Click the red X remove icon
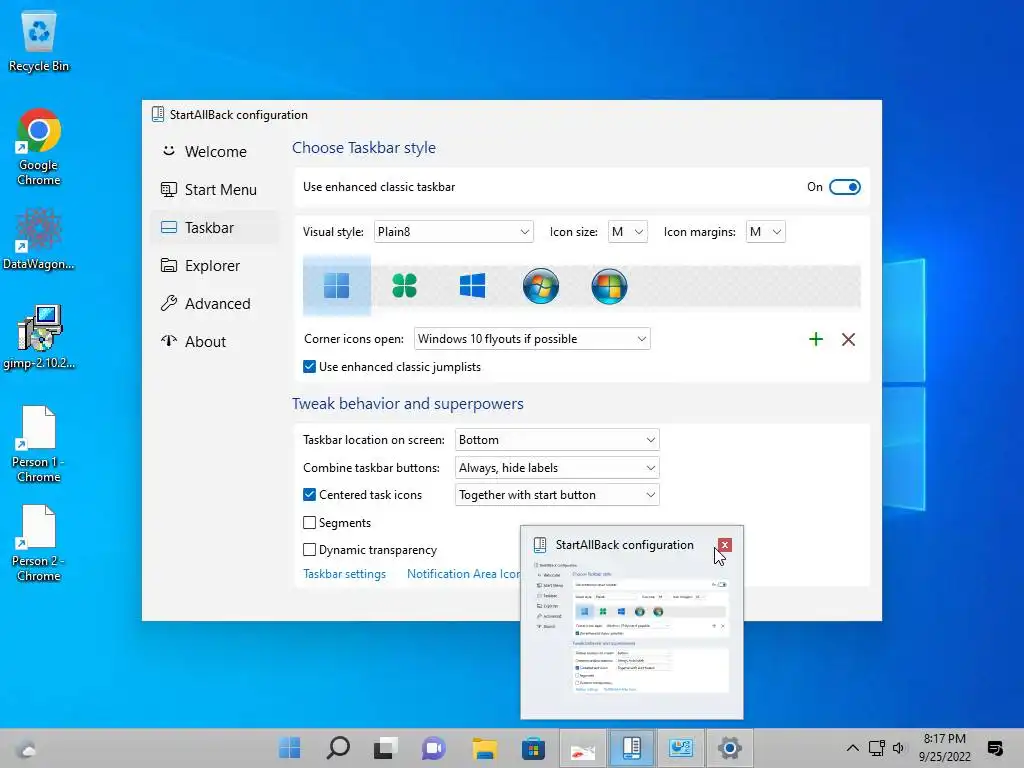 pyautogui.click(x=848, y=339)
